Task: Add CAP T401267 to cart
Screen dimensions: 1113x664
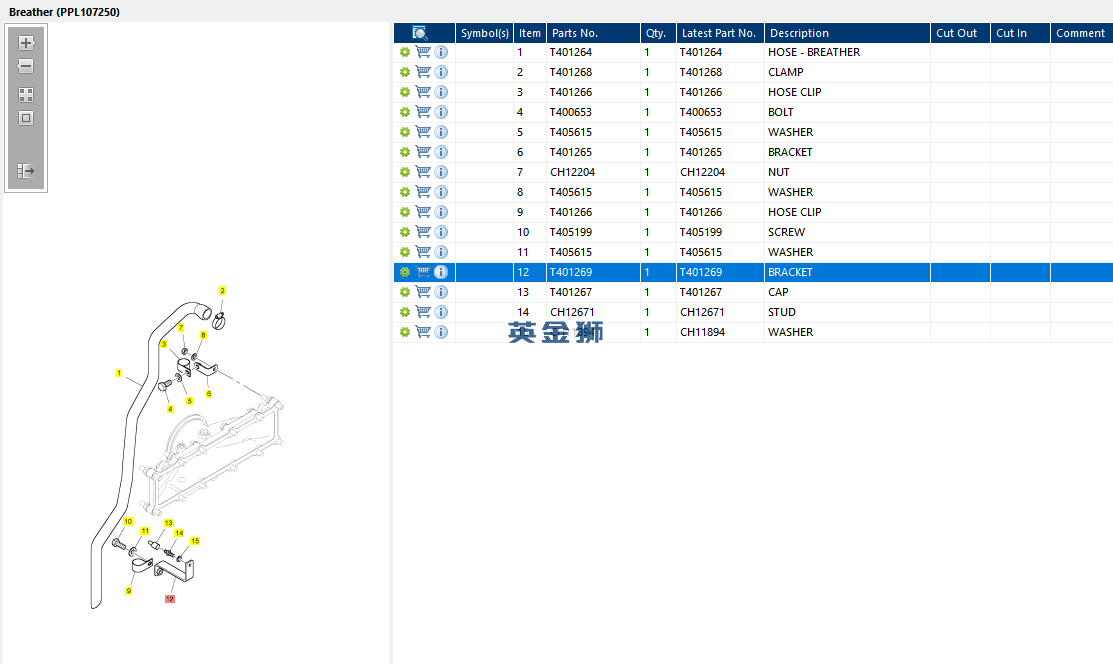Action: click(x=423, y=292)
